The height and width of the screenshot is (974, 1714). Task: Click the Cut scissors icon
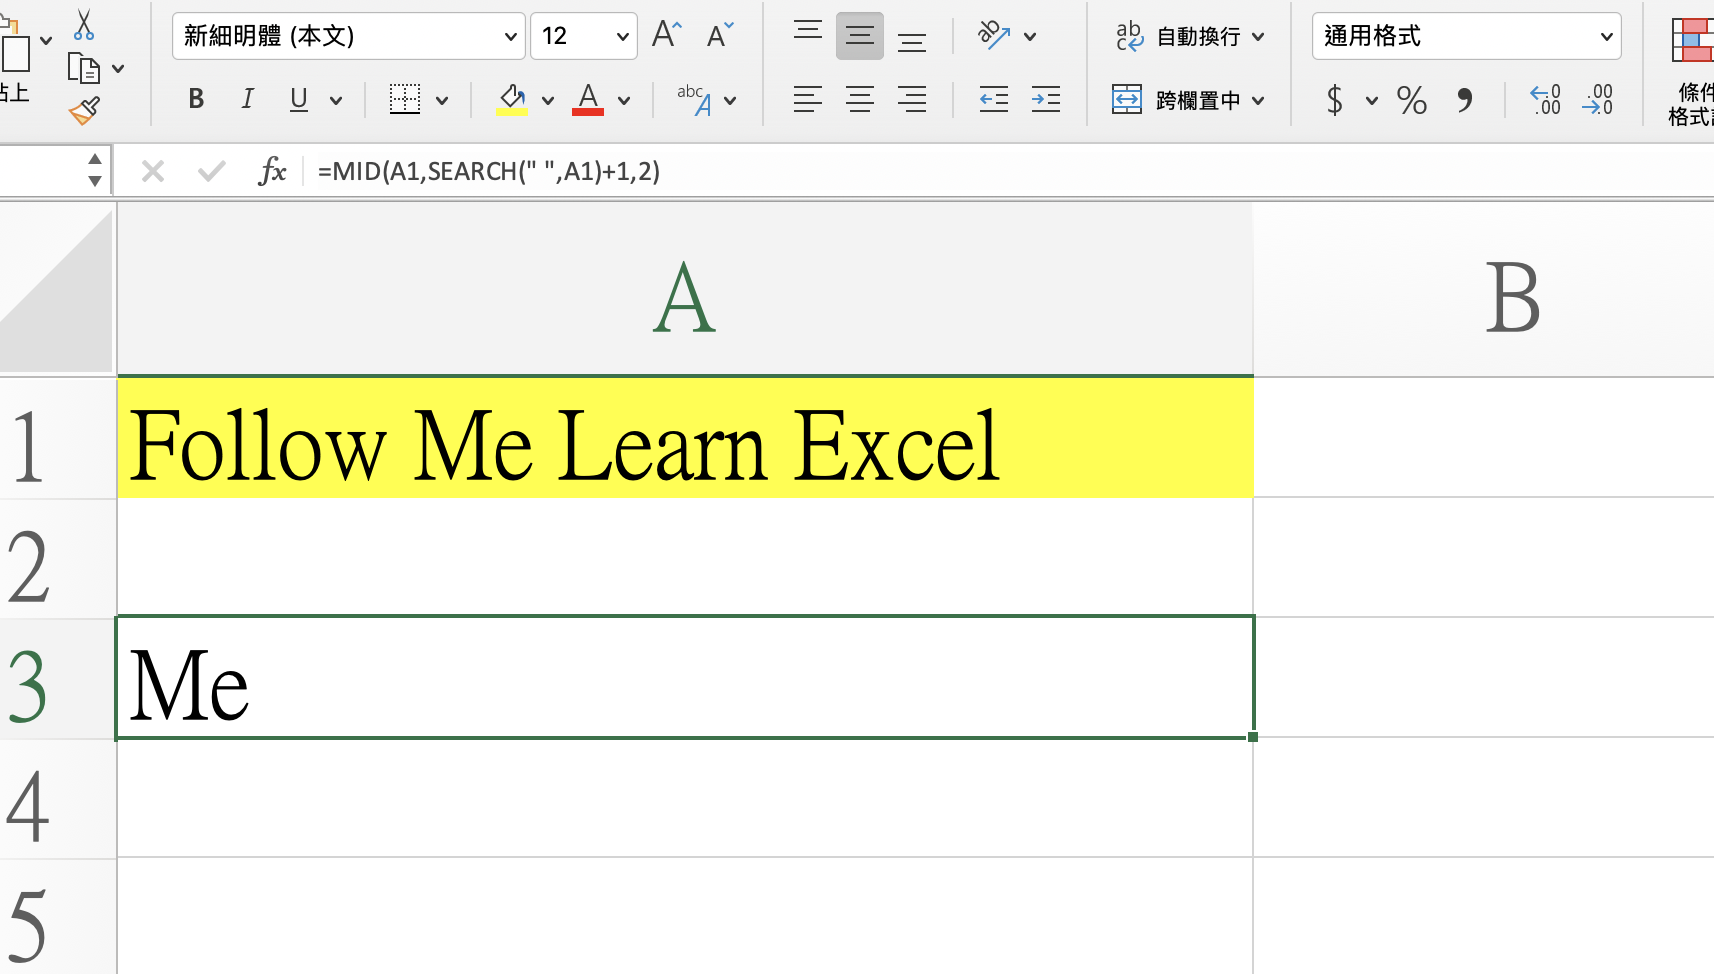tap(84, 25)
